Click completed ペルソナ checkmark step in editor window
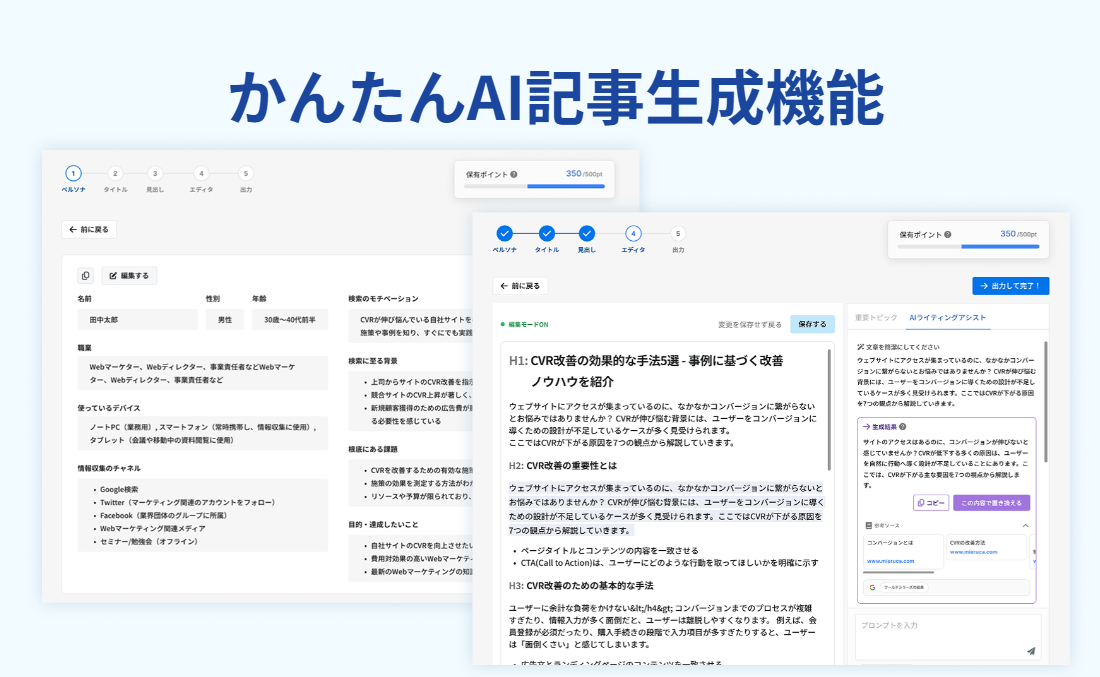The height and width of the screenshot is (677, 1100). pos(504,234)
